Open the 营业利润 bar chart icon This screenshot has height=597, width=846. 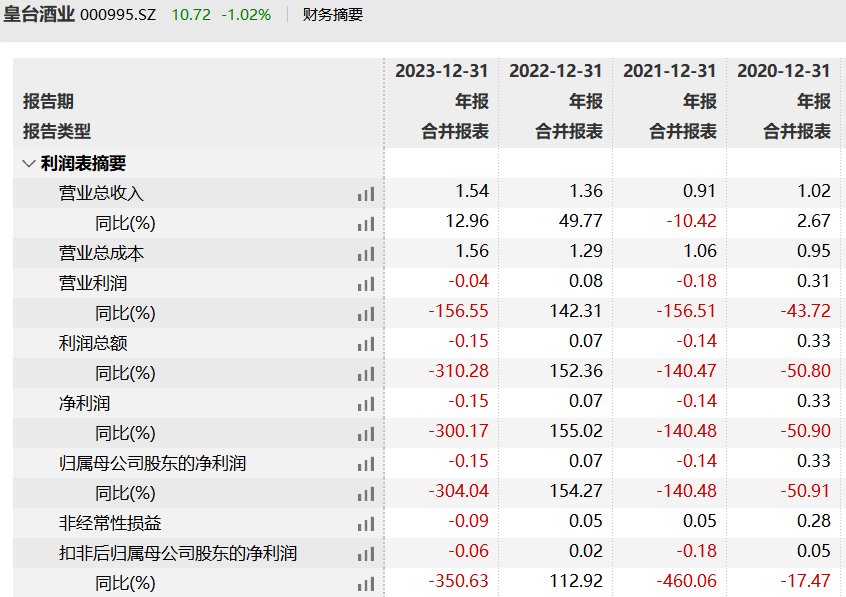366,284
